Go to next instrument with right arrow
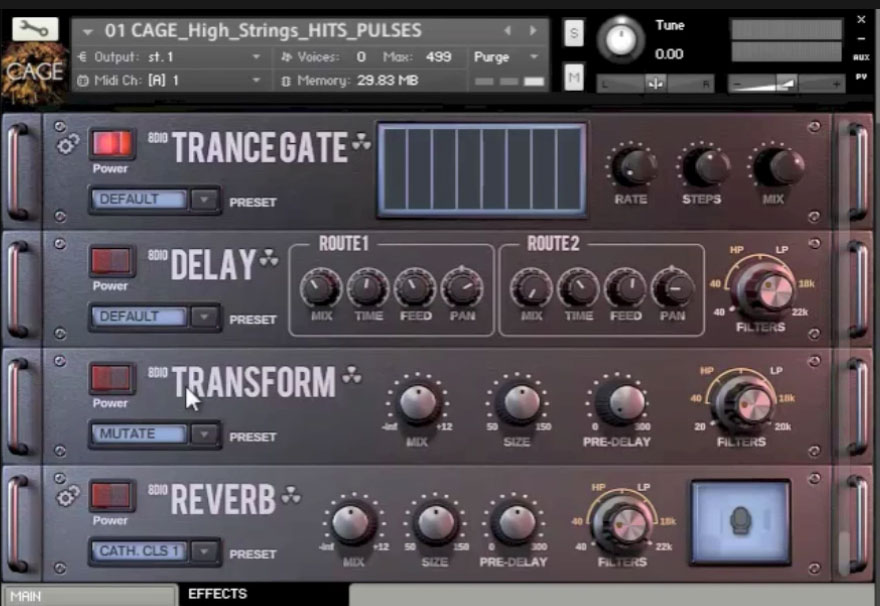The width and height of the screenshot is (880, 606). [x=533, y=30]
